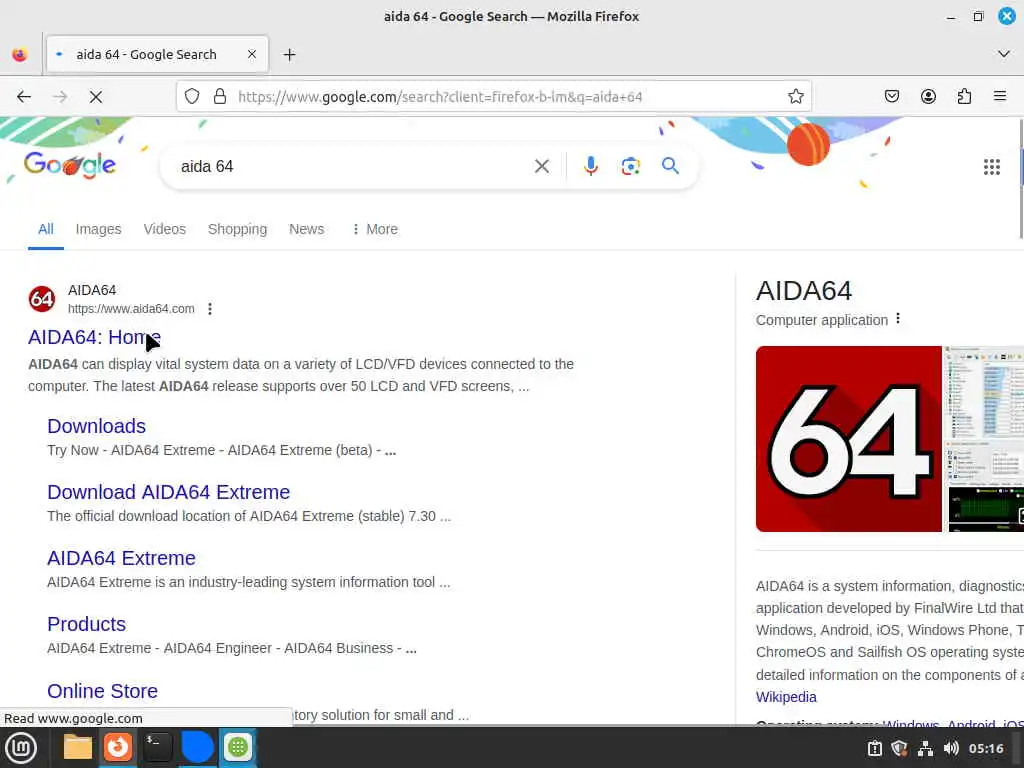Open the volume control tray icon

pos(951,748)
